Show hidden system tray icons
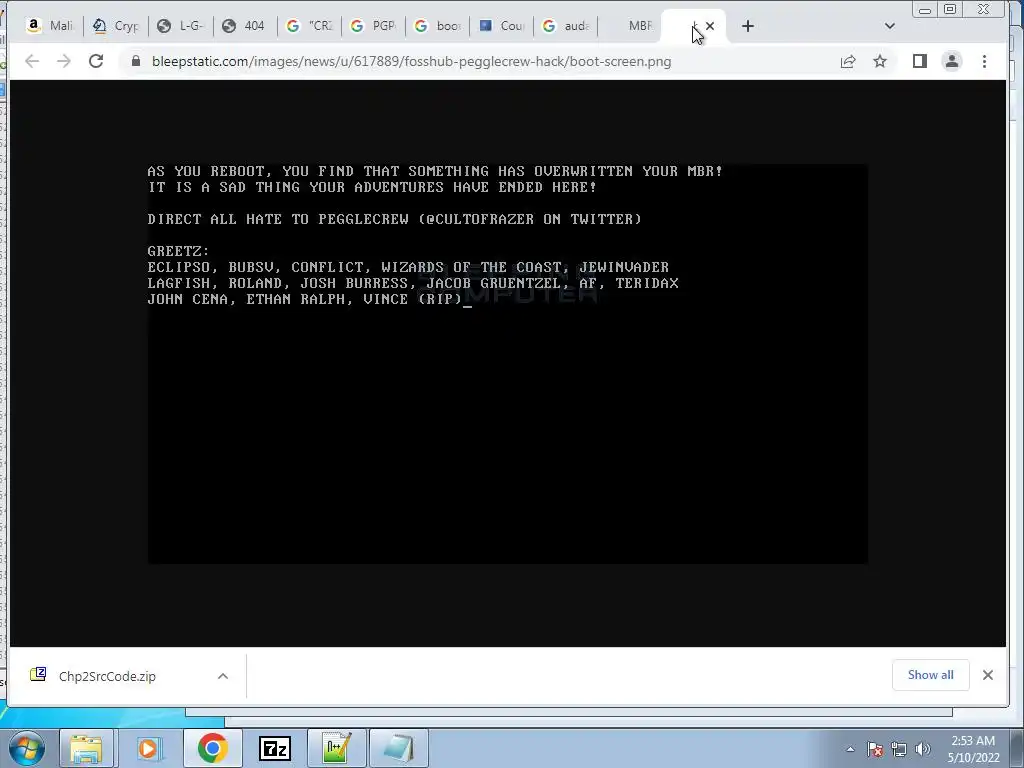The height and width of the screenshot is (768, 1024). pos(850,749)
